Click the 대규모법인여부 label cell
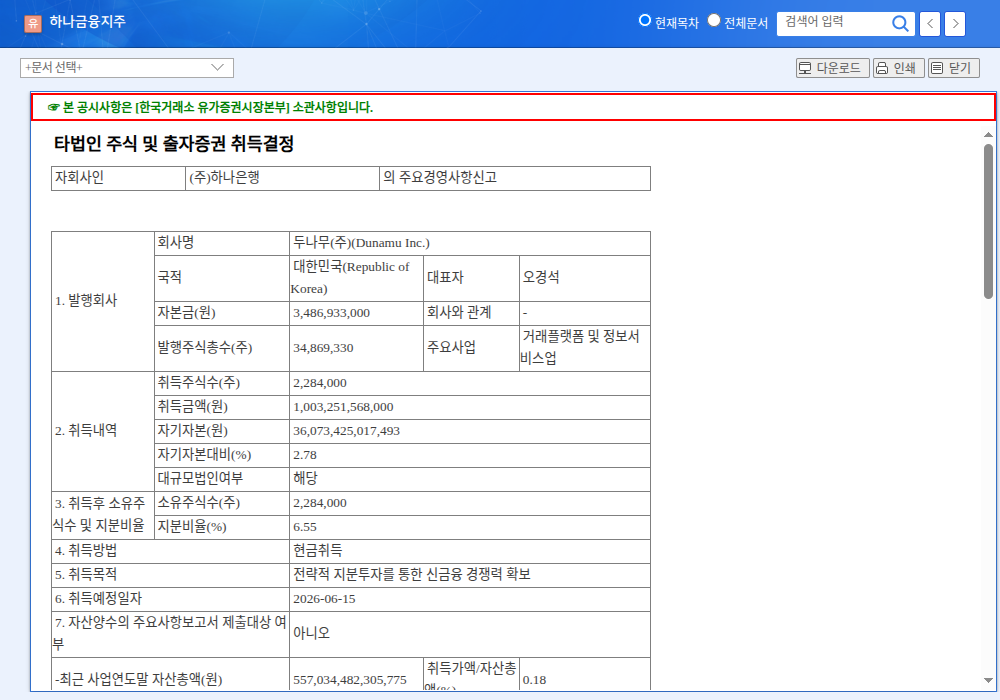This screenshot has height=700, width=1000. click(x=221, y=479)
